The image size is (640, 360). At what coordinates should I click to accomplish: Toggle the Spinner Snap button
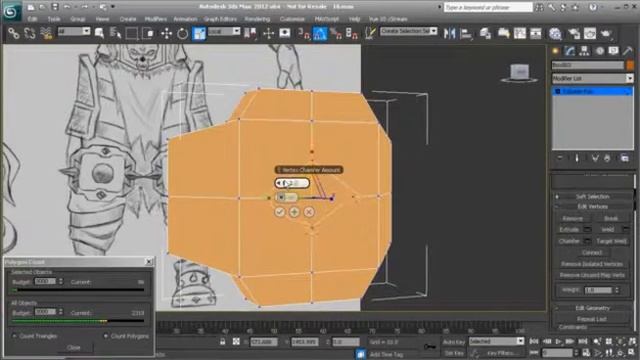pyautogui.click(x=352, y=33)
